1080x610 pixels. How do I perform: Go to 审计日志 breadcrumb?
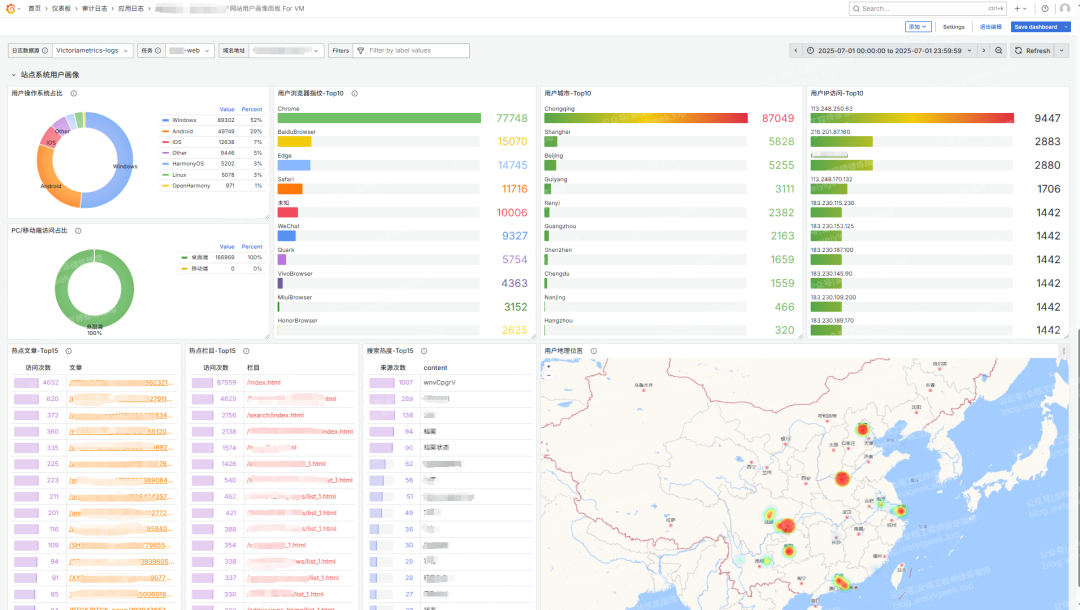94,8
